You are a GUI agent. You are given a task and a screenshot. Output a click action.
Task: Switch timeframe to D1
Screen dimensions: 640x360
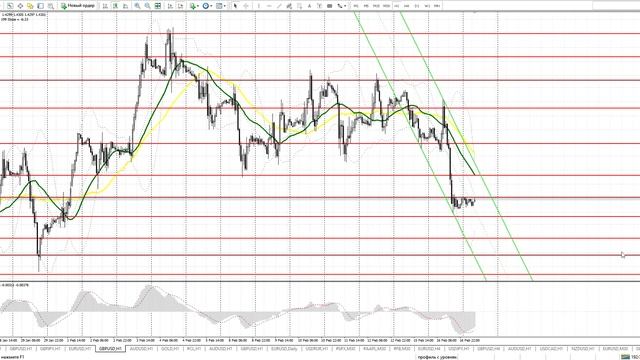(x=417, y=6)
